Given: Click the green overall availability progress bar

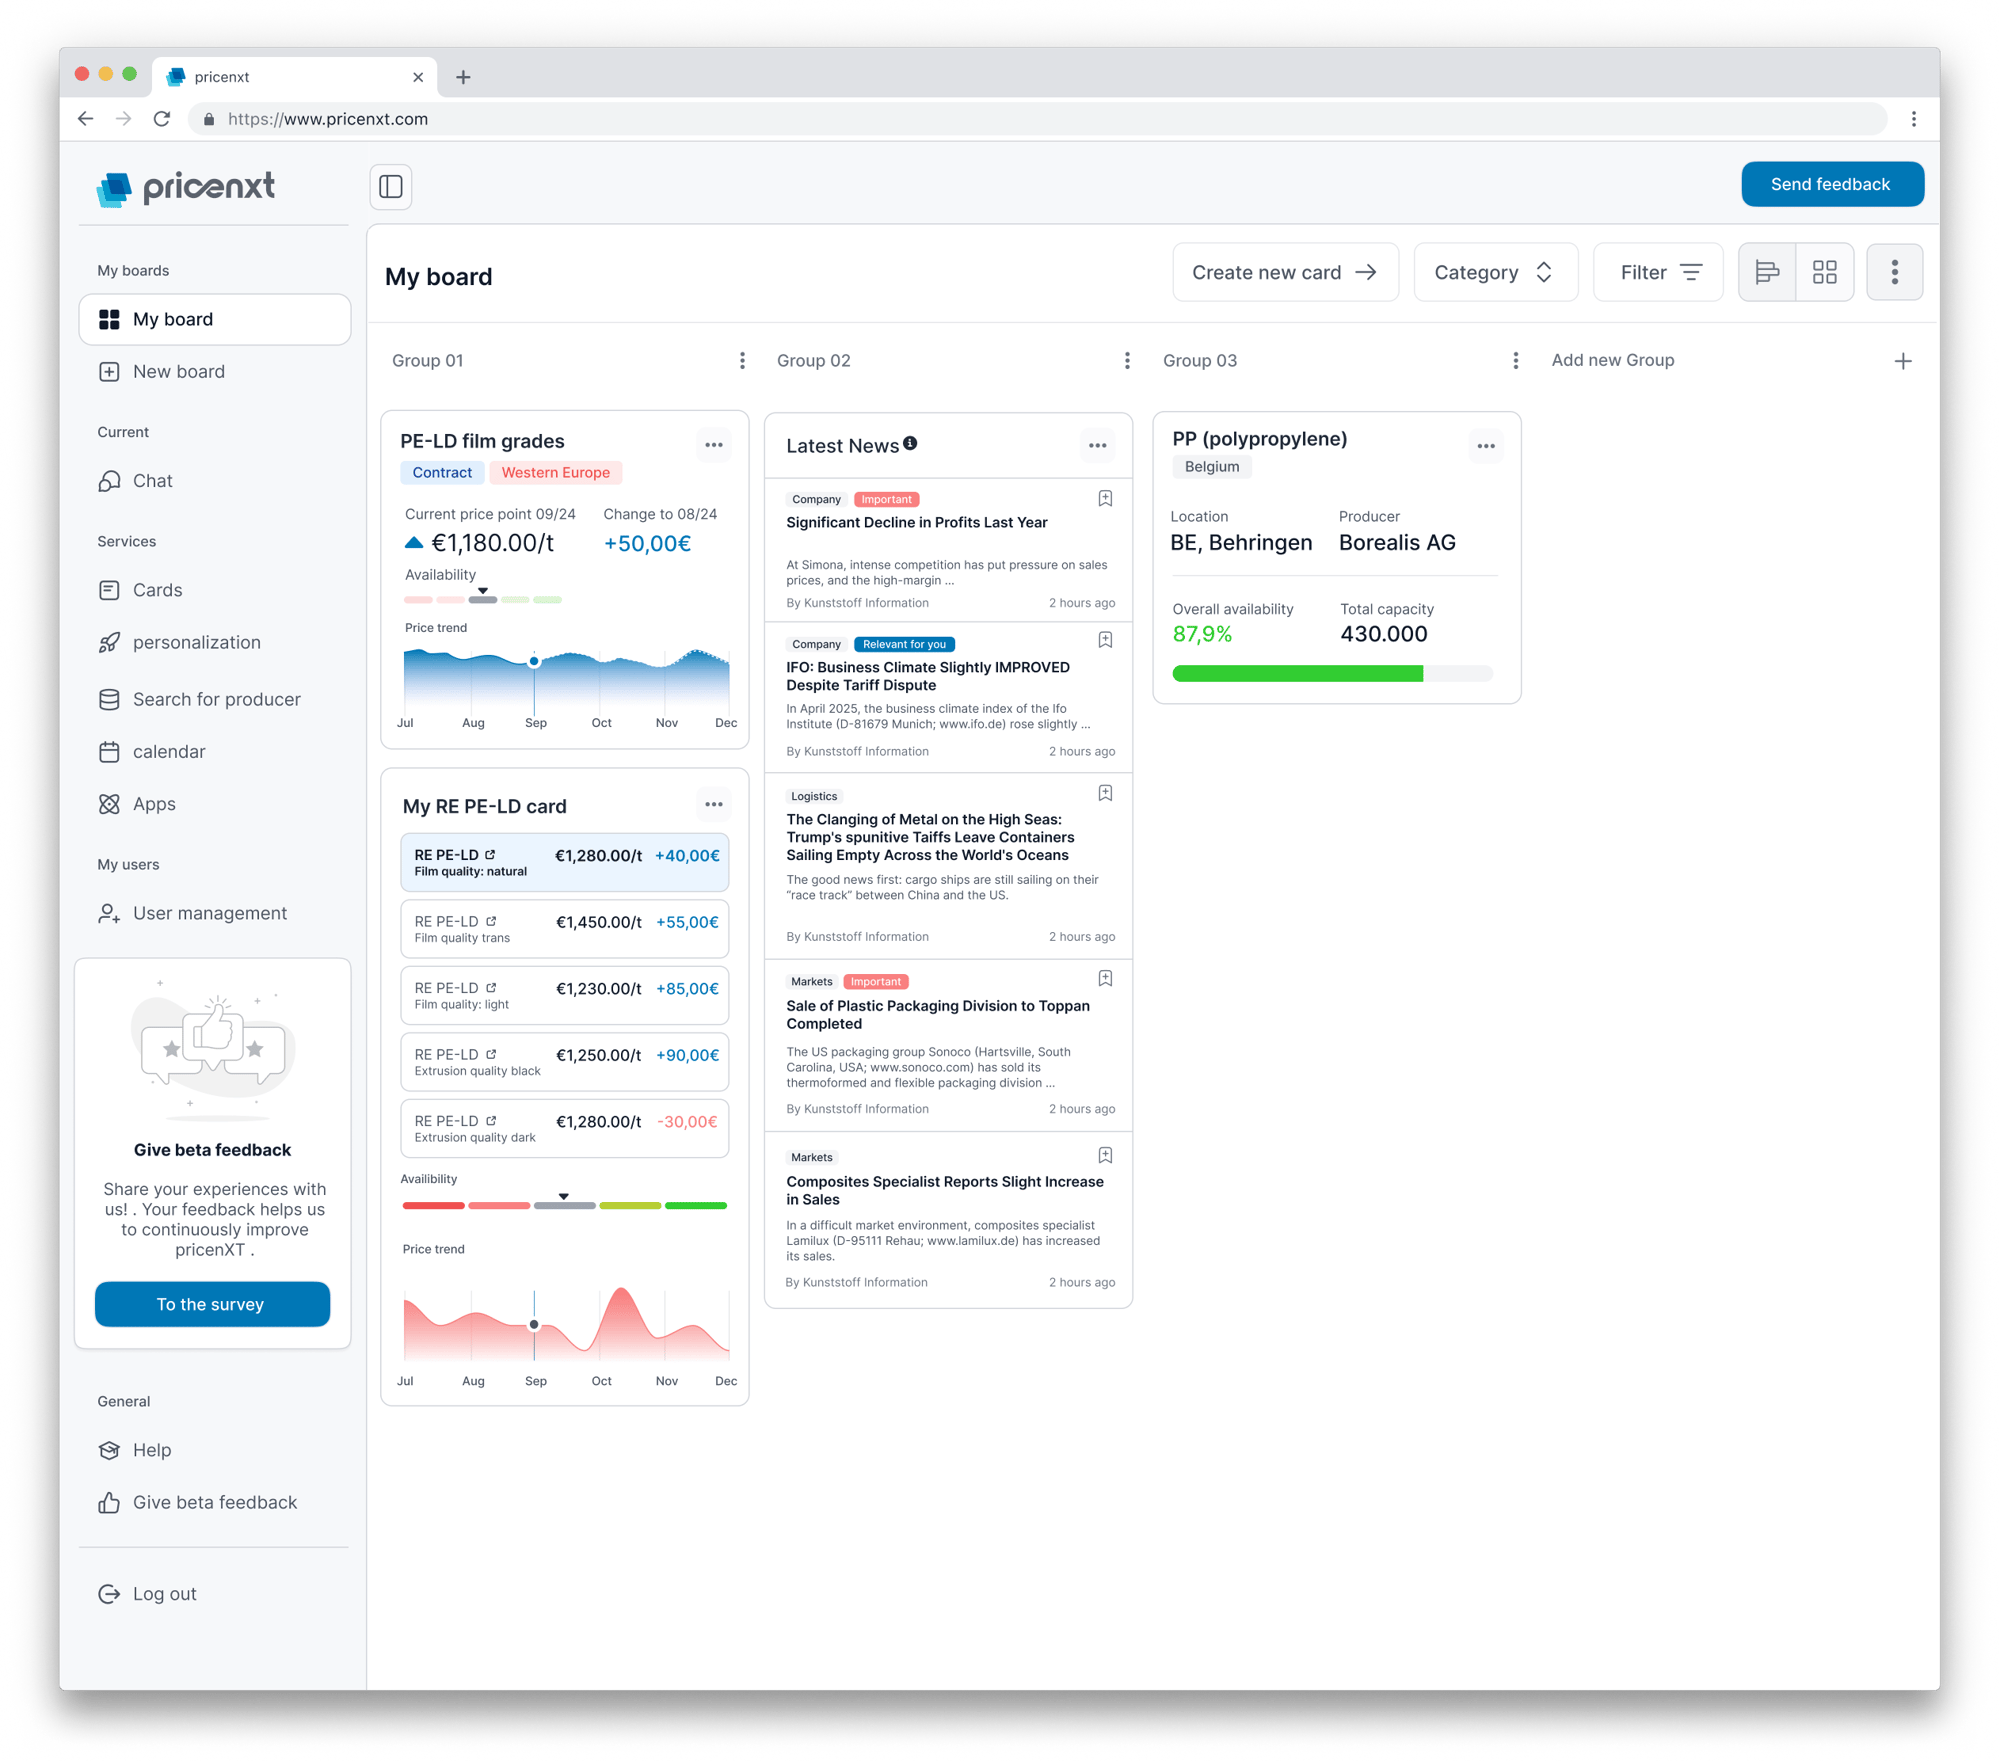Looking at the screenshot, I should pos(1297,674).
